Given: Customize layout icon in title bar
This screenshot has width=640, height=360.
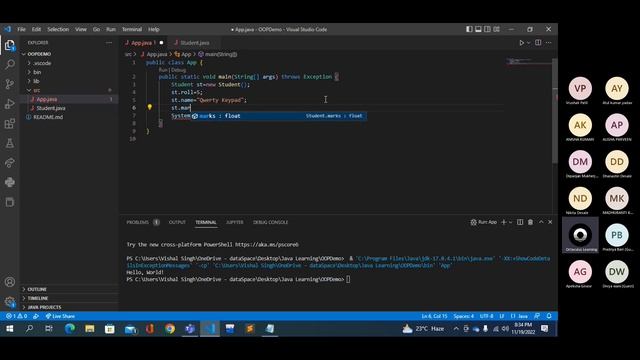Looking at the screenshot, I should tap(496, 29).
